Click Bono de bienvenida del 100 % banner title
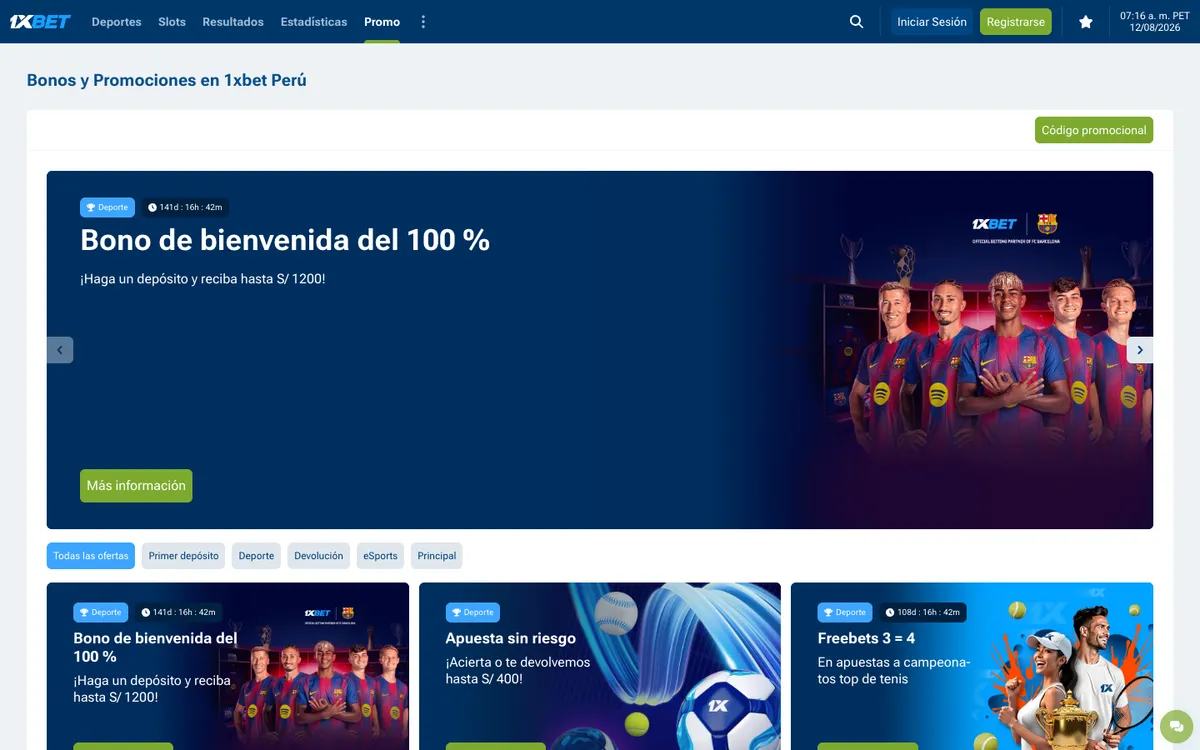 point(285,240)
